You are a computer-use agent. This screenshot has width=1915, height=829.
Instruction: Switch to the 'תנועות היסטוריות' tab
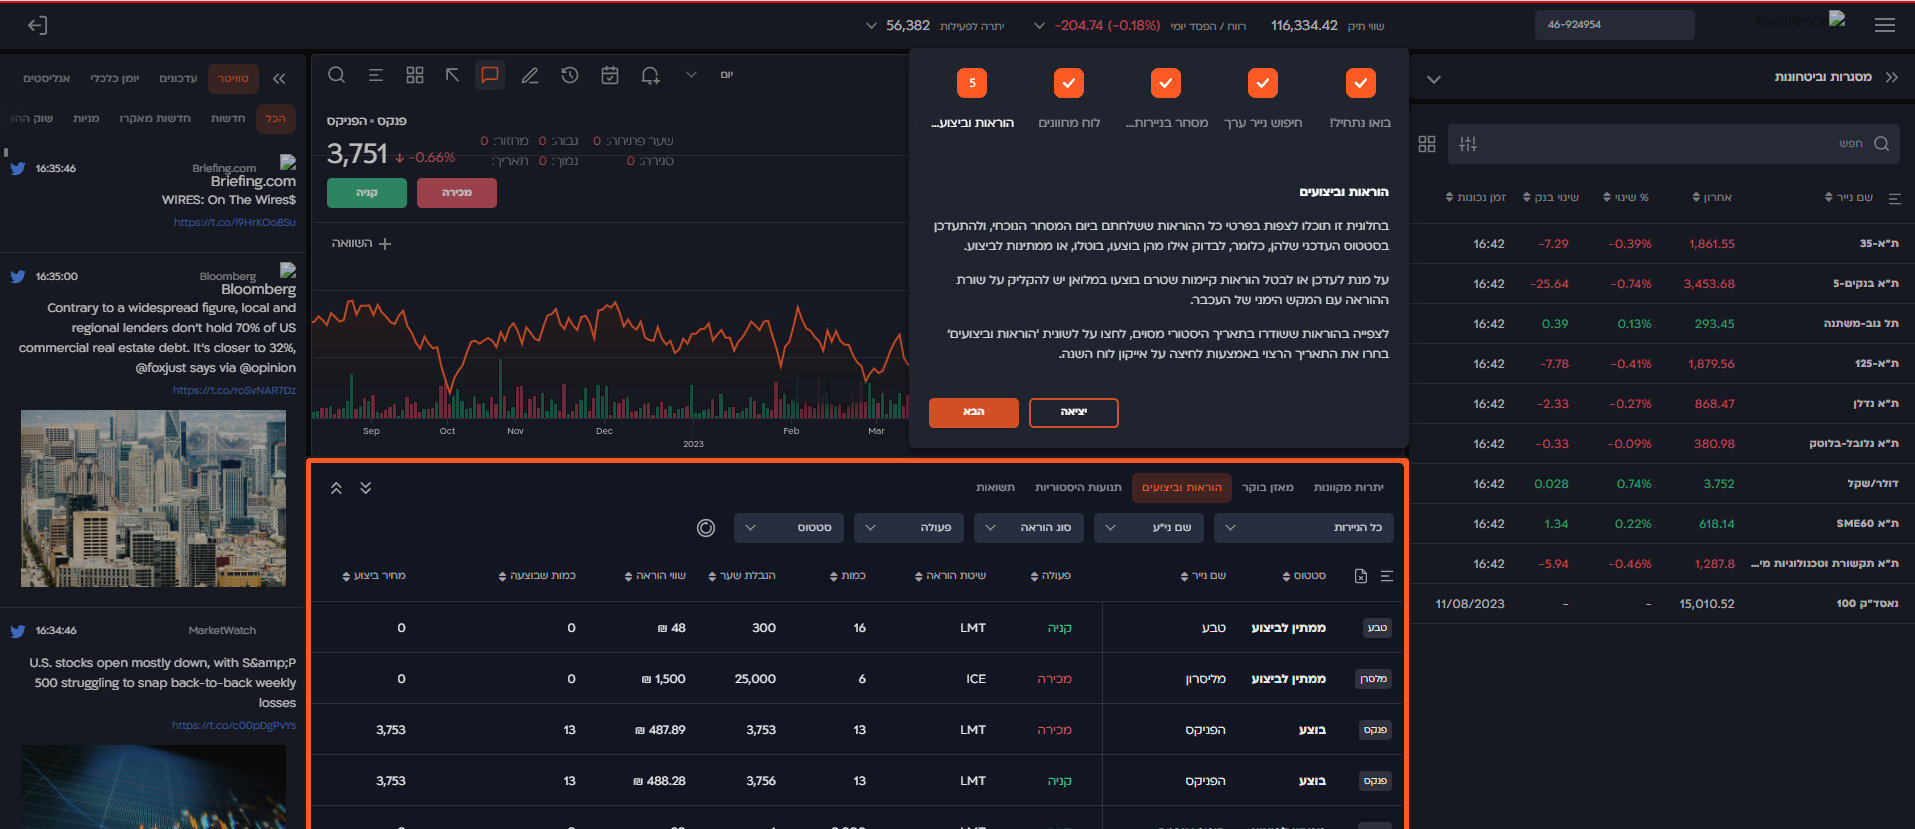pos(1078,488)
